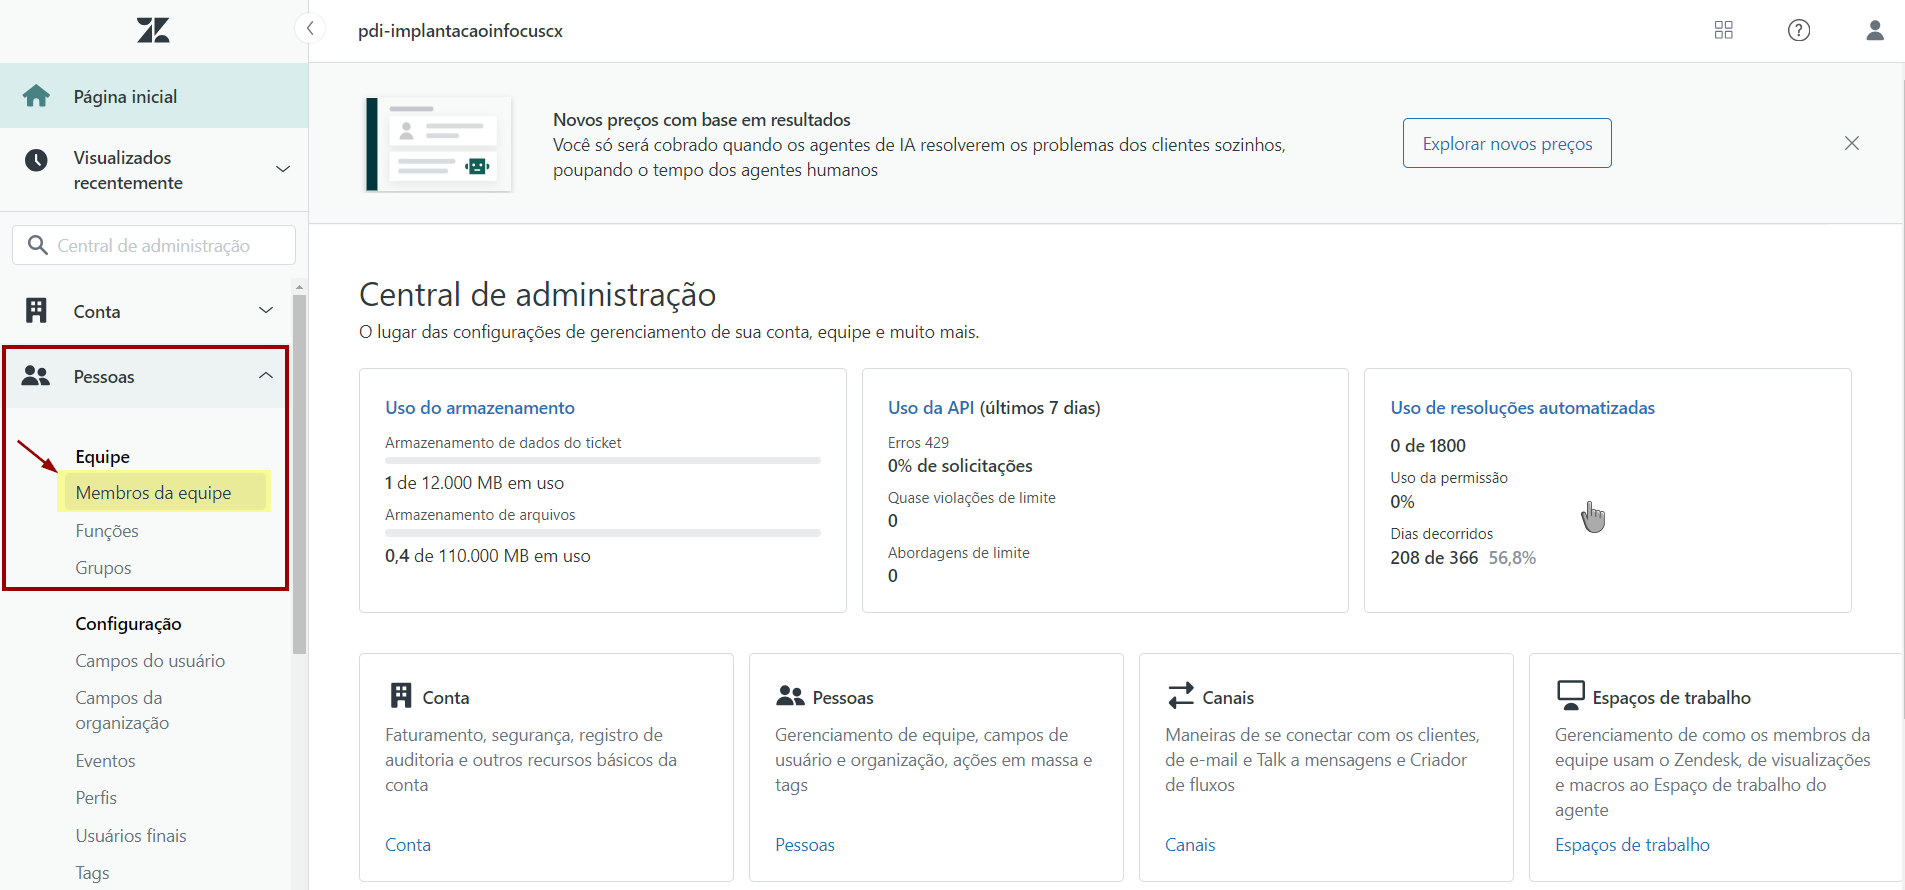The height and width of the screenshot is (890, 1905).
Task: Select Membros da equipe in sidebar
Action: (153, 492)
